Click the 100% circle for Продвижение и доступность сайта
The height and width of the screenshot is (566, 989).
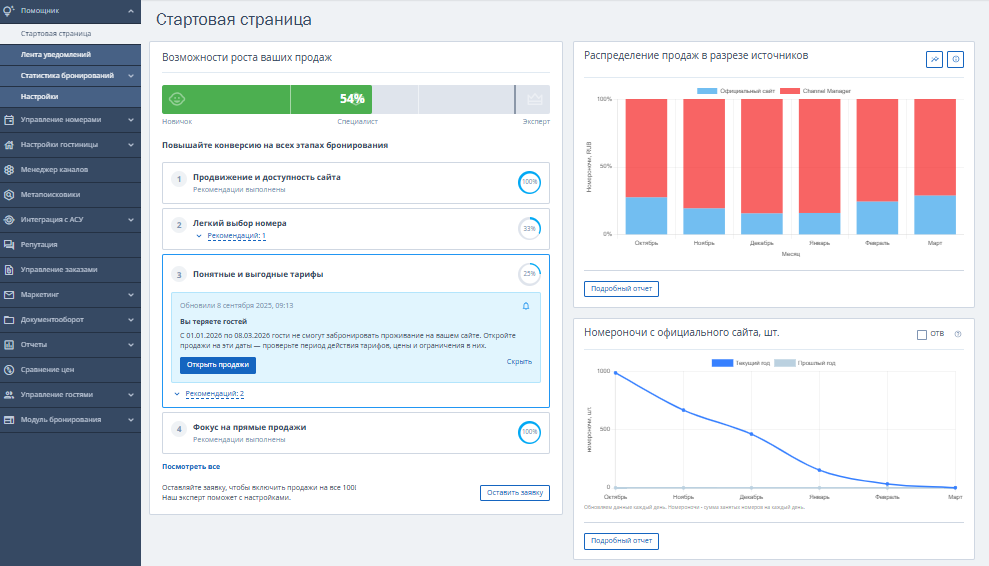click(x=529, y=182)
